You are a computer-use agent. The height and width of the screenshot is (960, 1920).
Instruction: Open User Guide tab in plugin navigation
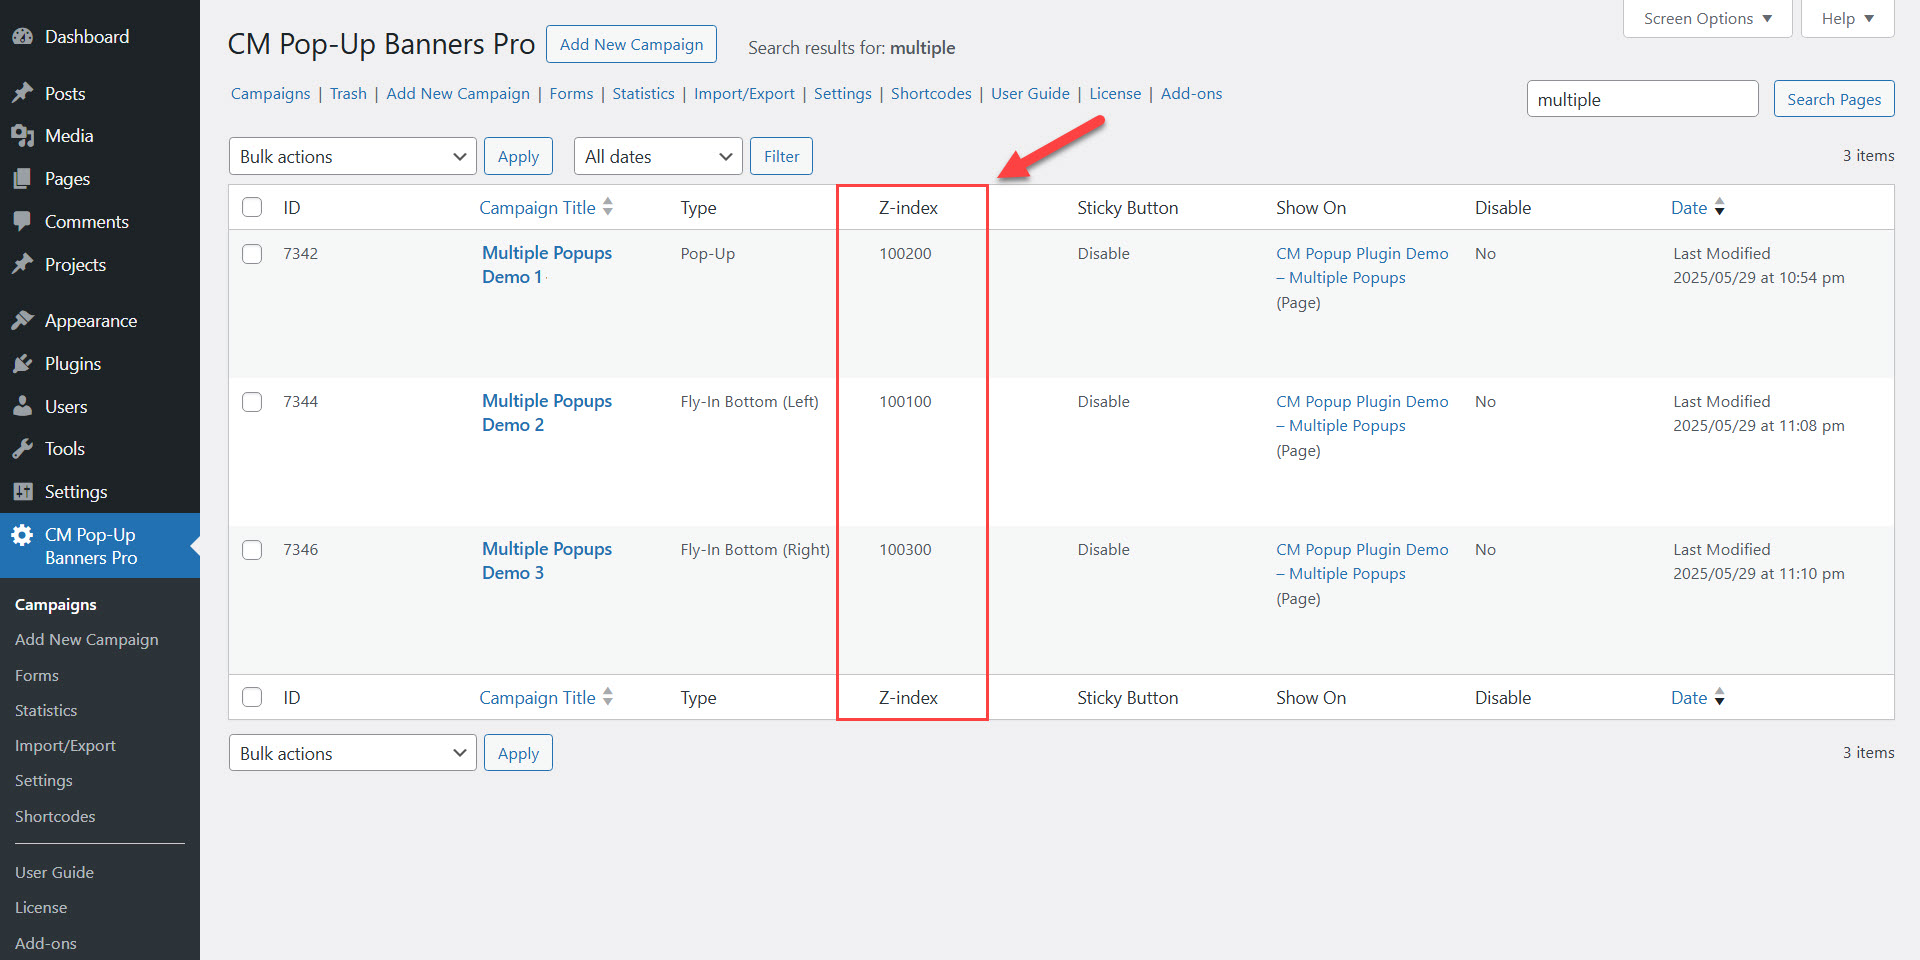(1030, 94)
